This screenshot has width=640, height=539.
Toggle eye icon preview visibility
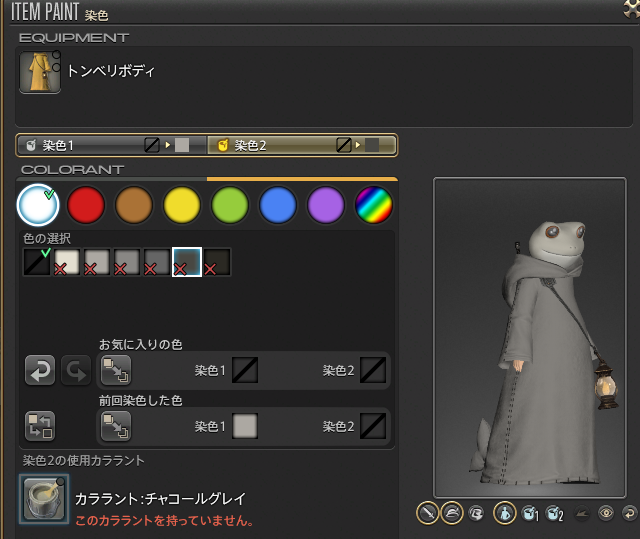pos(605,513)
